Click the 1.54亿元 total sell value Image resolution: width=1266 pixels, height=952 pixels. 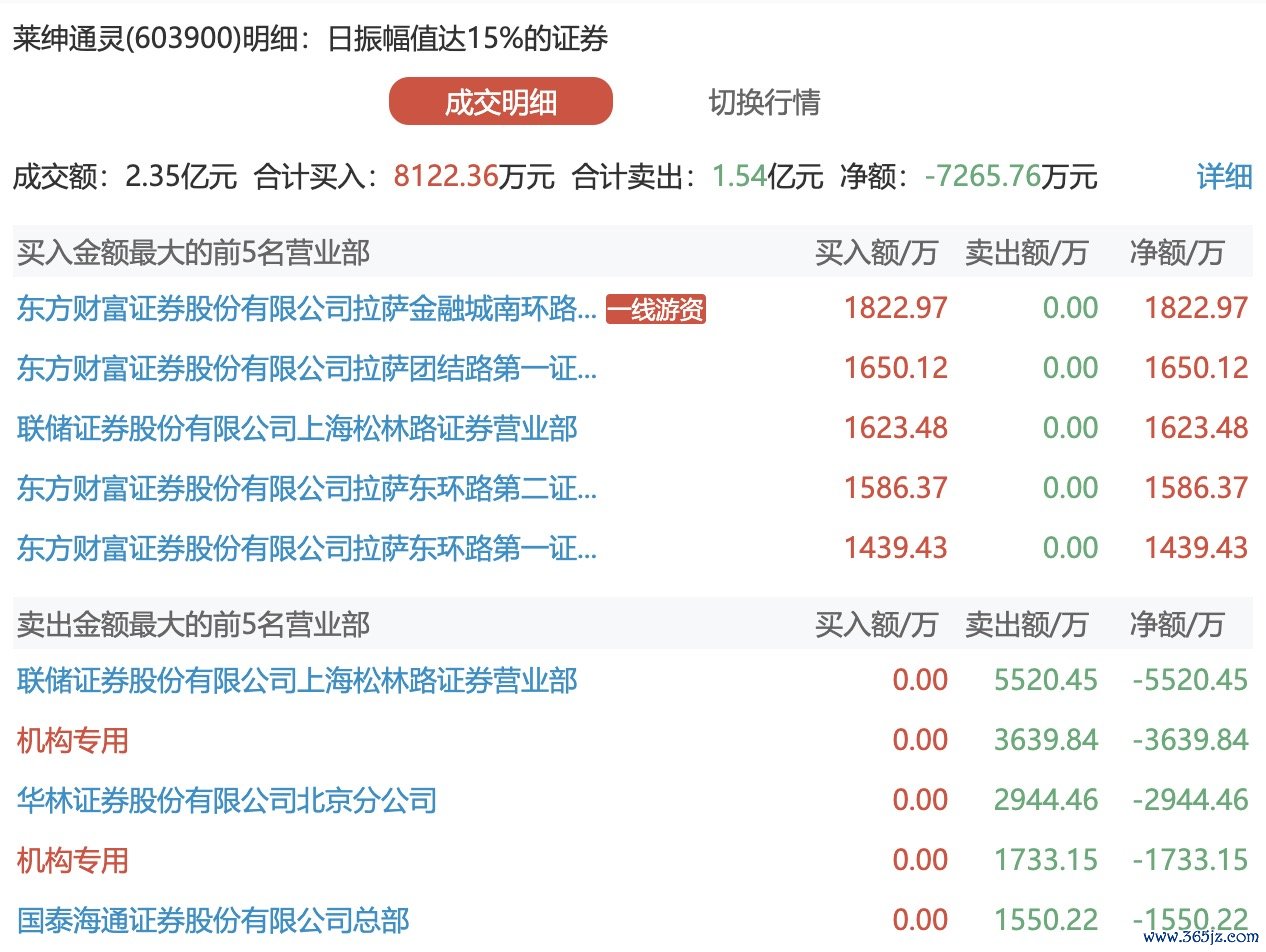[767, 177]
